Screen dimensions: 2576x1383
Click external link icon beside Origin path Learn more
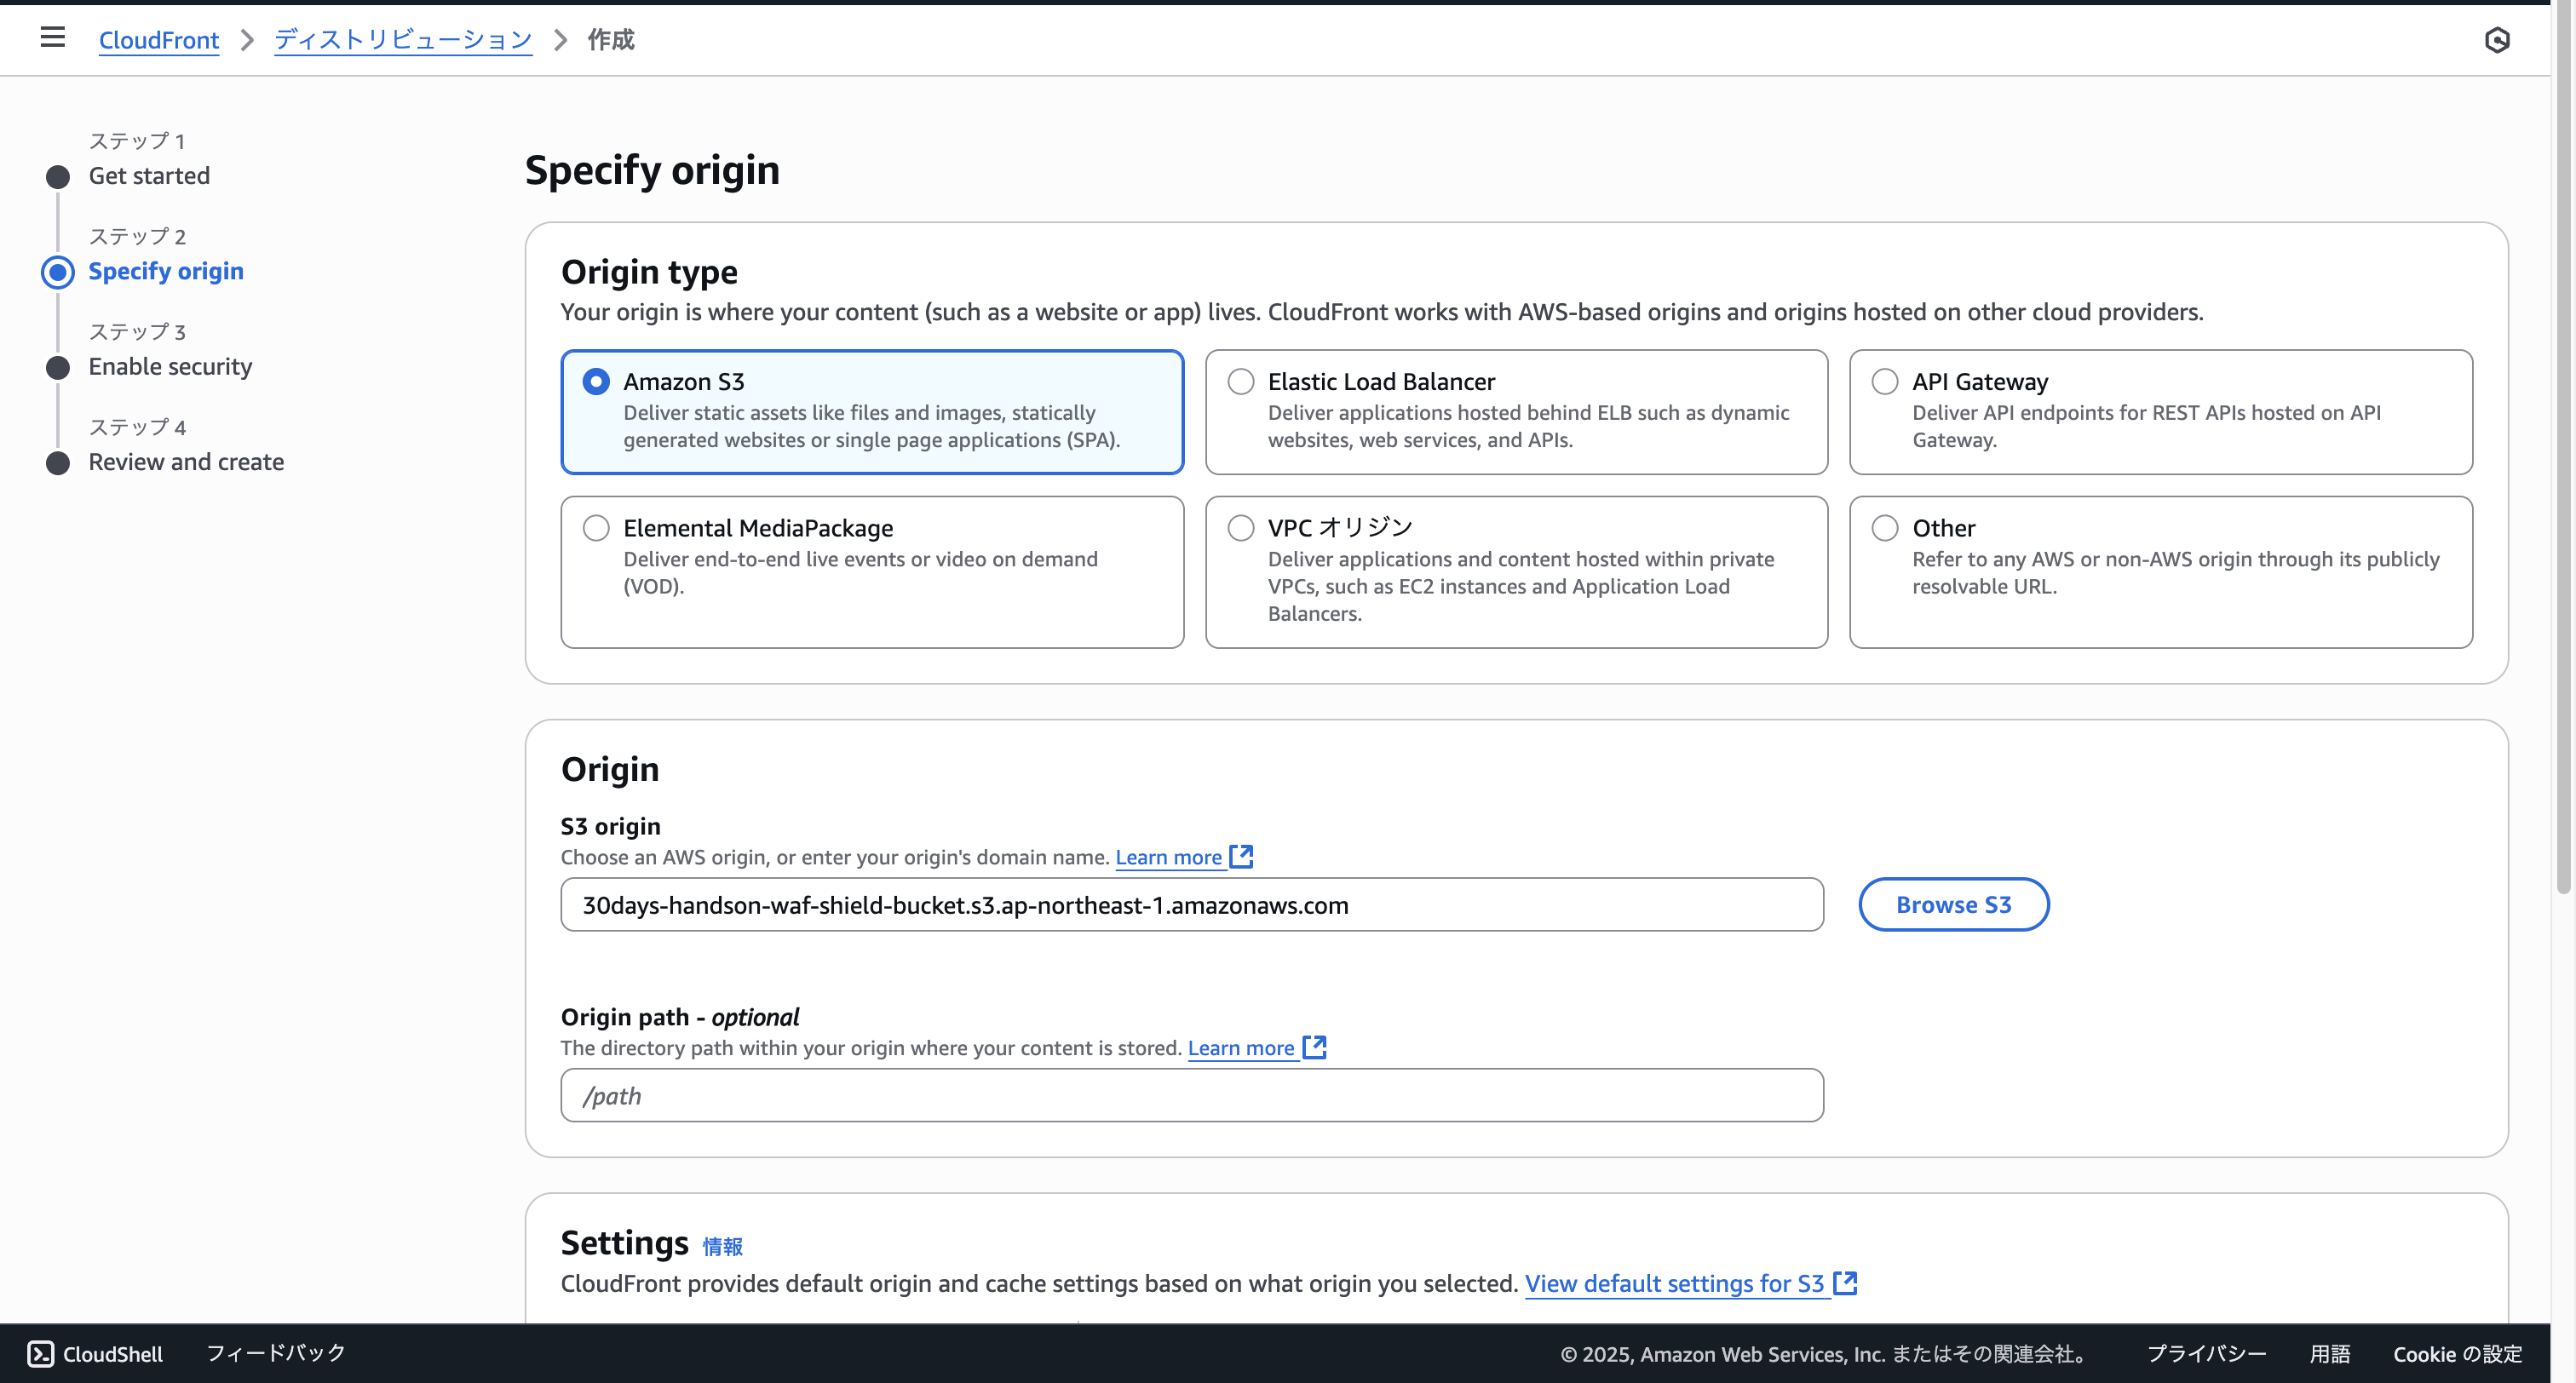(x=1314, y=1047)
